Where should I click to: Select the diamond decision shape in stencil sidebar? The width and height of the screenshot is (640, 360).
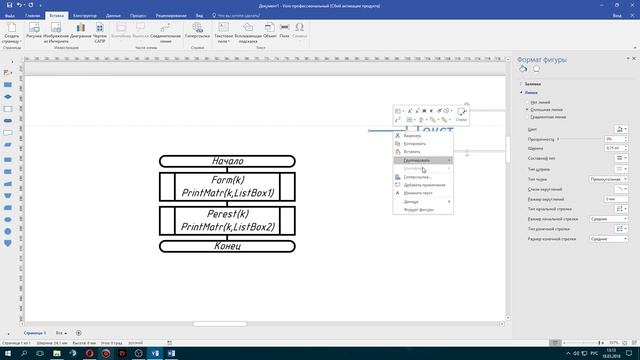[8, 97]
